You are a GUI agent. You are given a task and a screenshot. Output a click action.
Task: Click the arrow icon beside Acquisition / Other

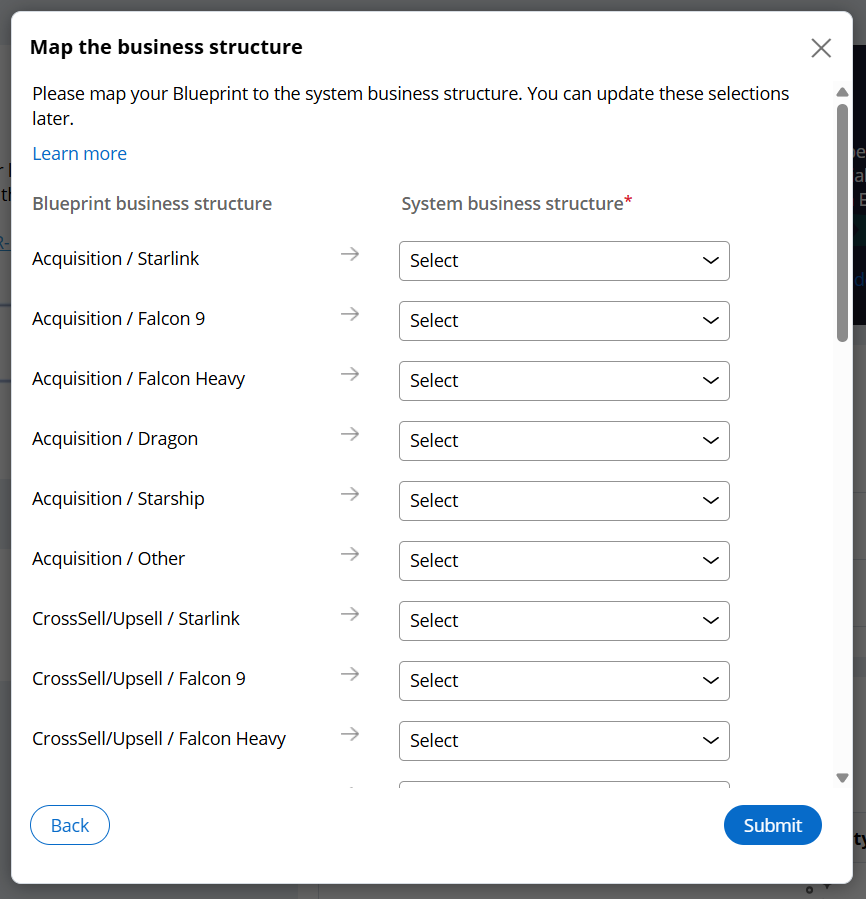point(350,554)
